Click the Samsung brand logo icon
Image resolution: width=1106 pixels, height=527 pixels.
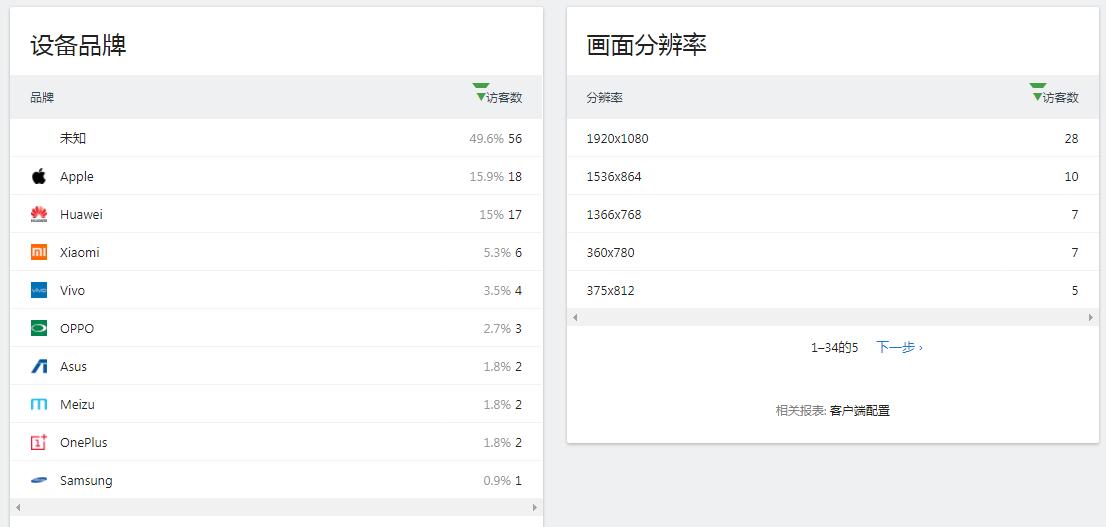coord(39,481)
